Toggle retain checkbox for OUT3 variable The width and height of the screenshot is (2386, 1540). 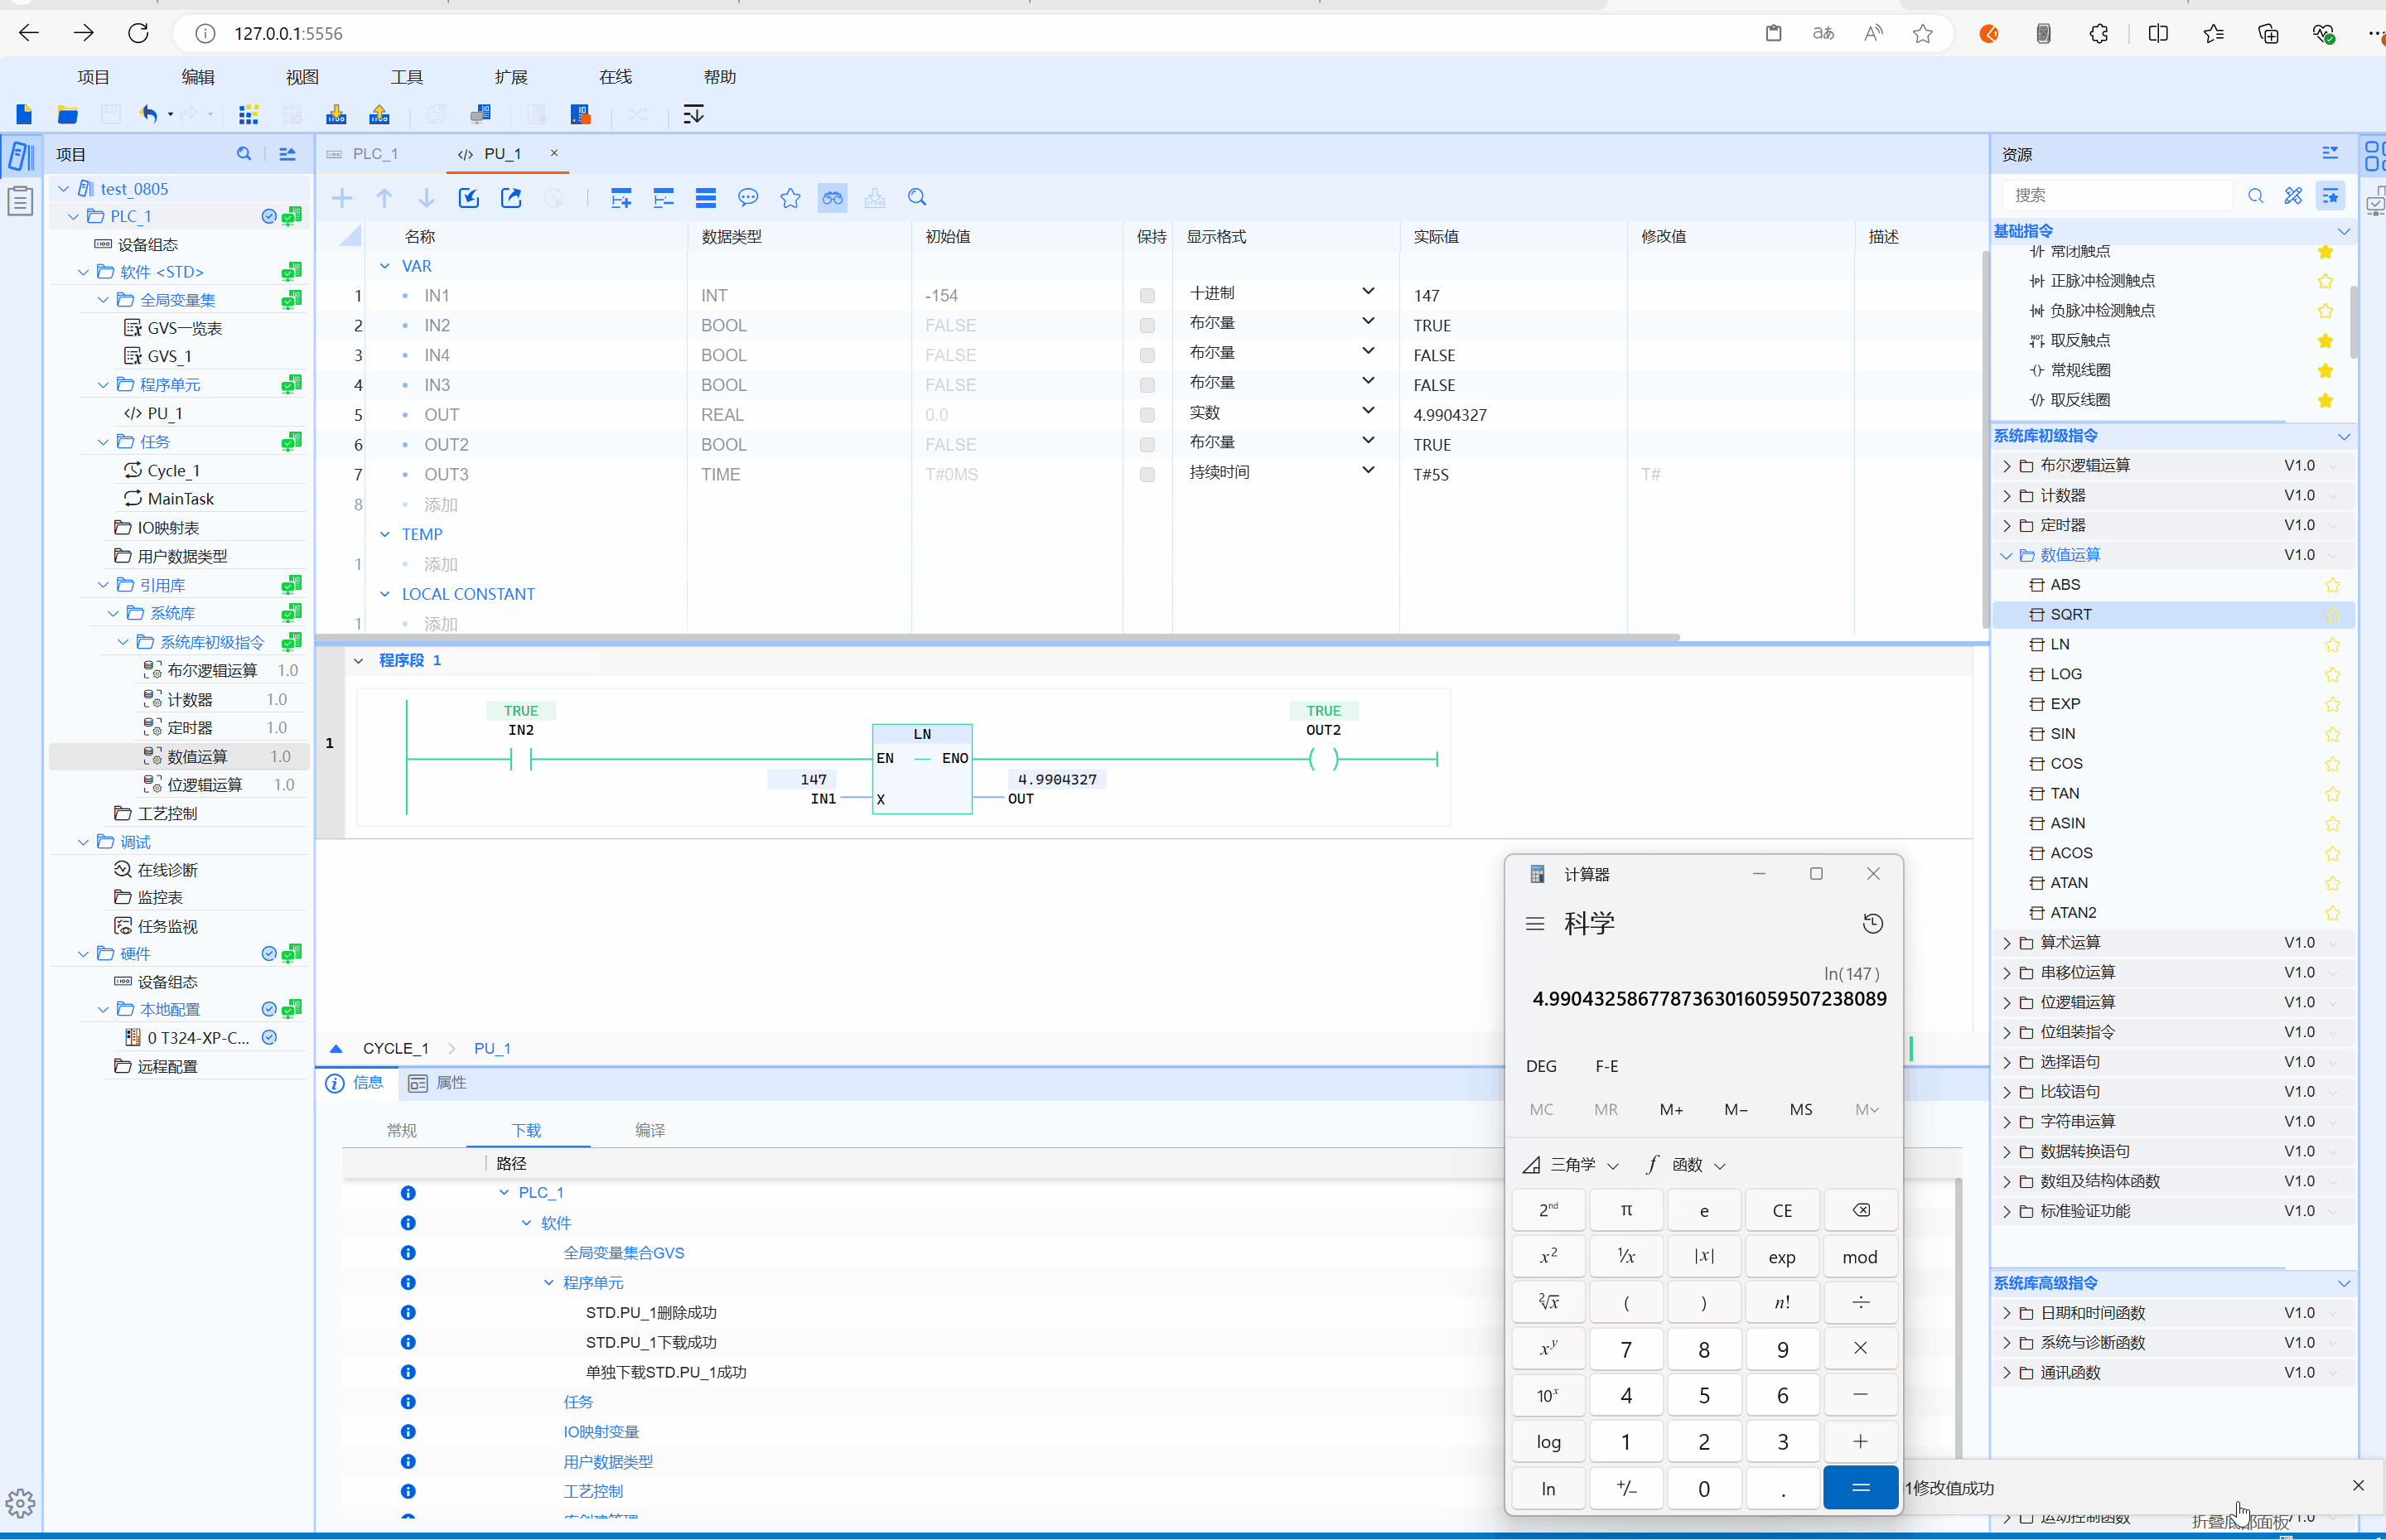[x=1147, y=475]
